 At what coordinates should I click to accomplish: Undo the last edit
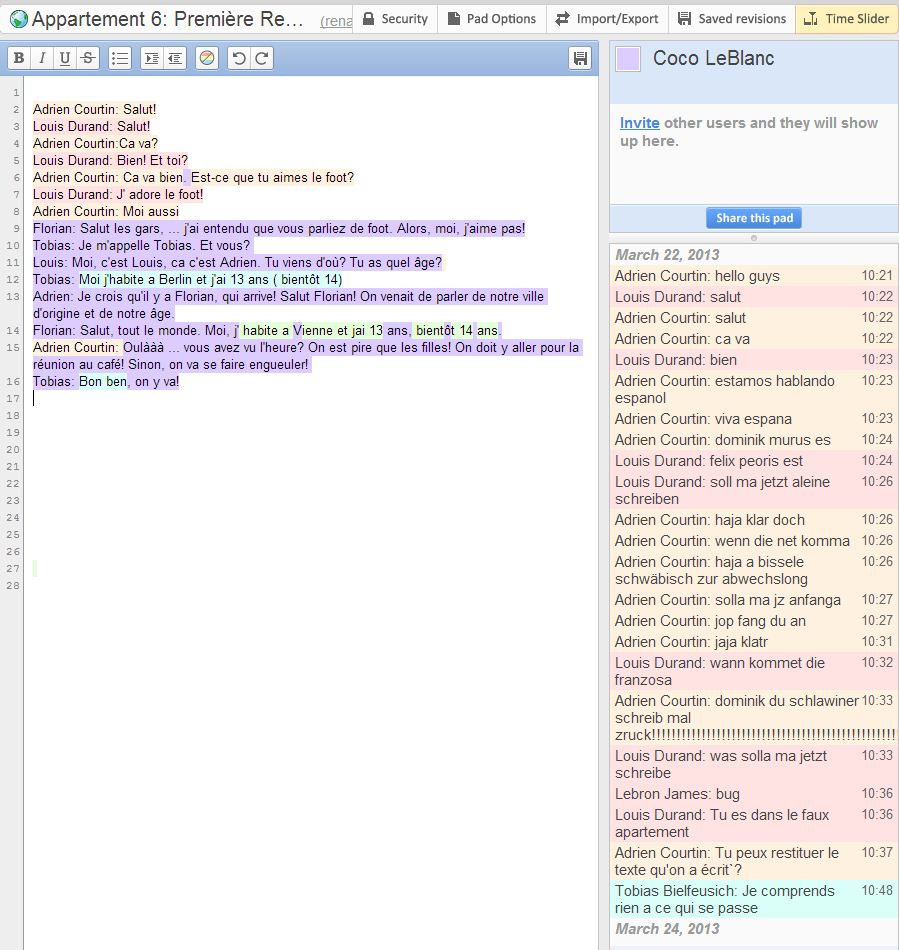tap(238, 59)
